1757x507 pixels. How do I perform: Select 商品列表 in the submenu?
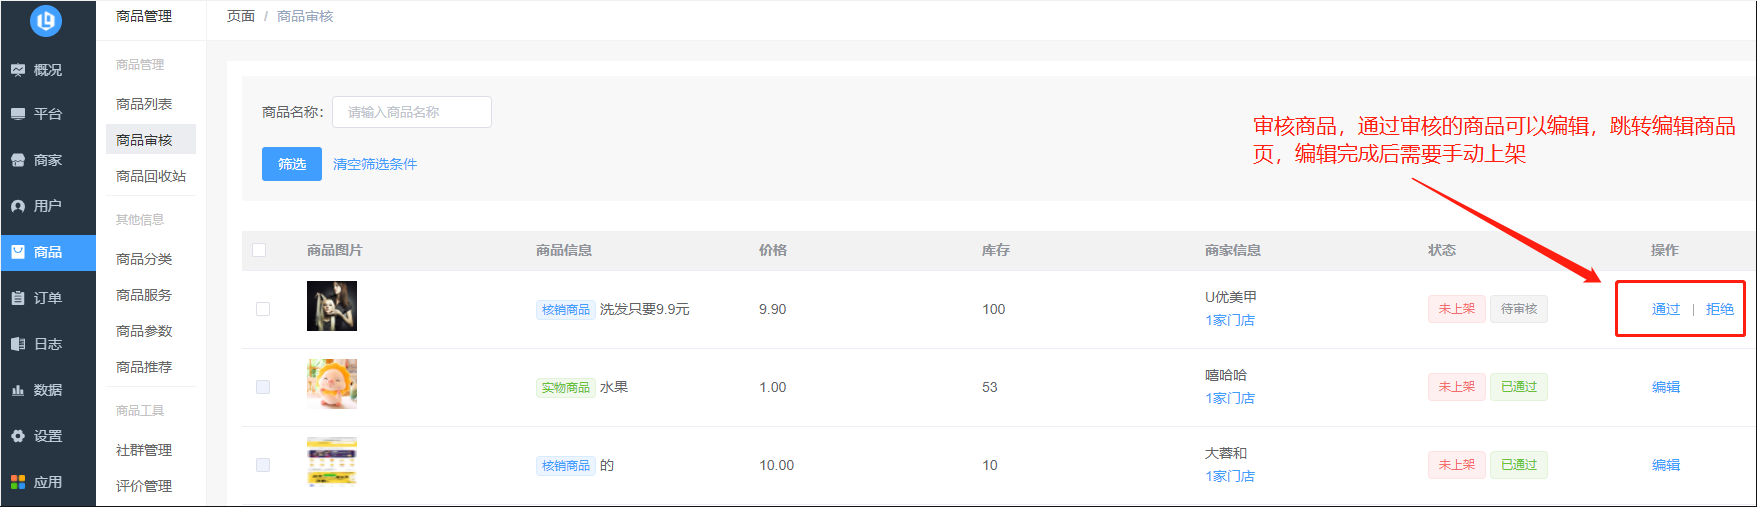point(144,104)
